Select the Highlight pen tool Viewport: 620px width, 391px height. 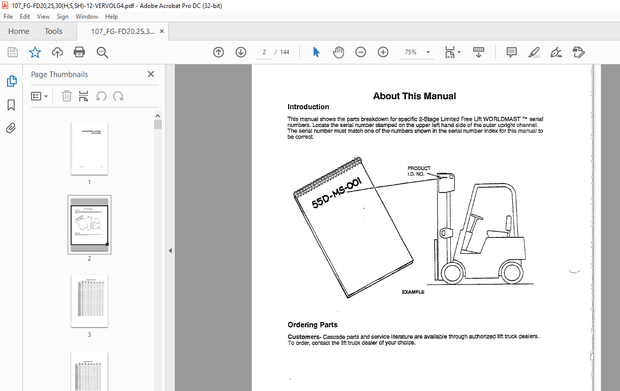coord(534,52)
